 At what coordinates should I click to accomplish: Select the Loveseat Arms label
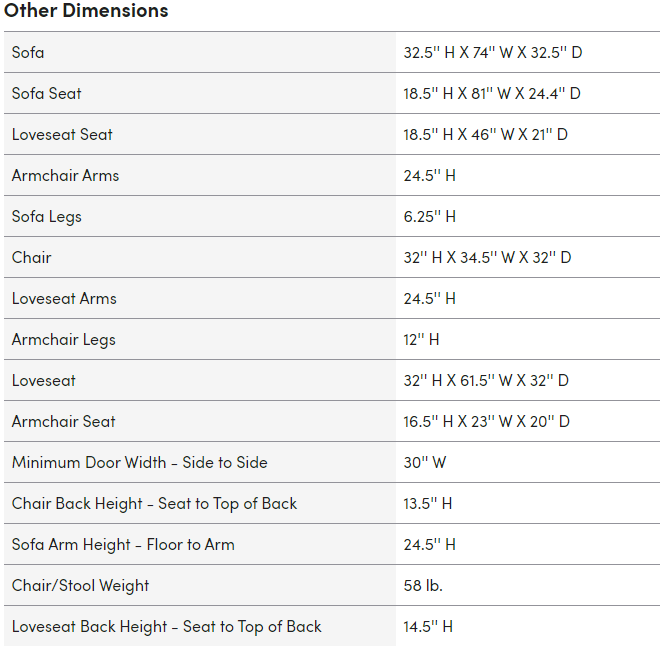point(64,299)
